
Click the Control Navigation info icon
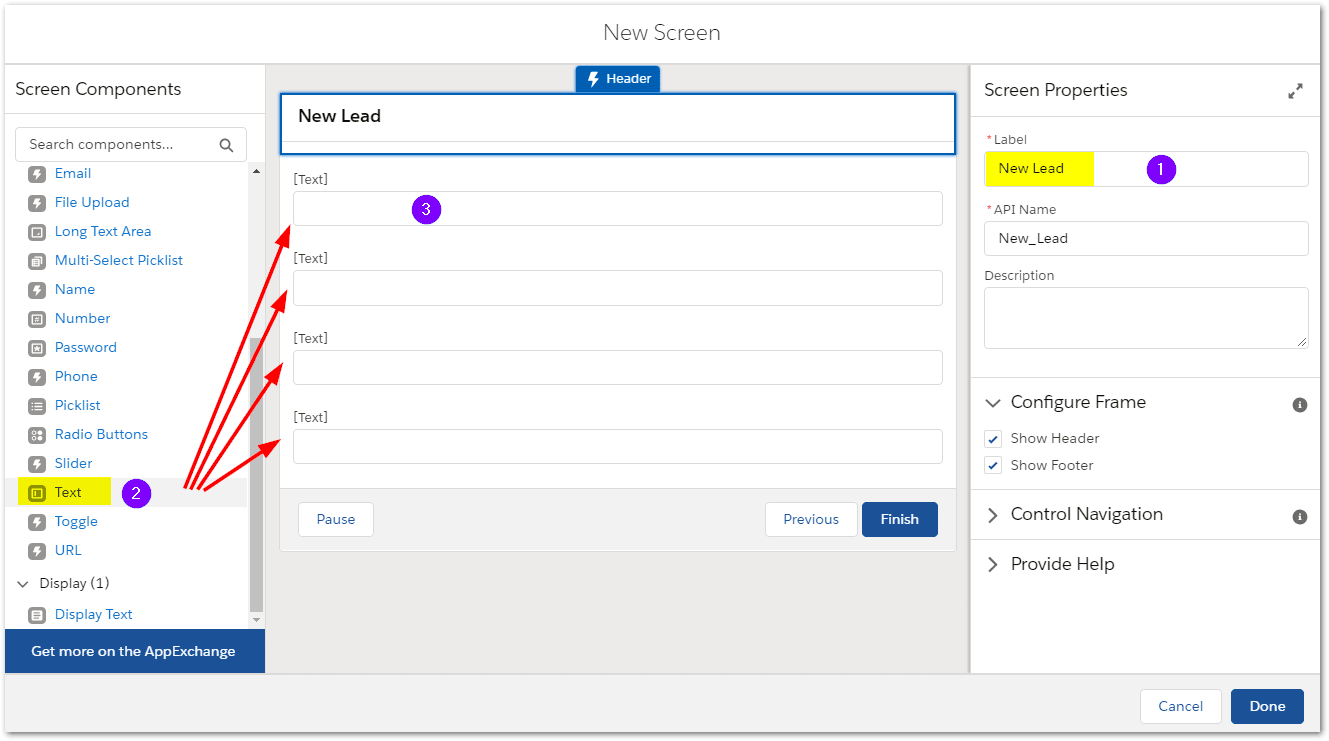click(1299, 517)
